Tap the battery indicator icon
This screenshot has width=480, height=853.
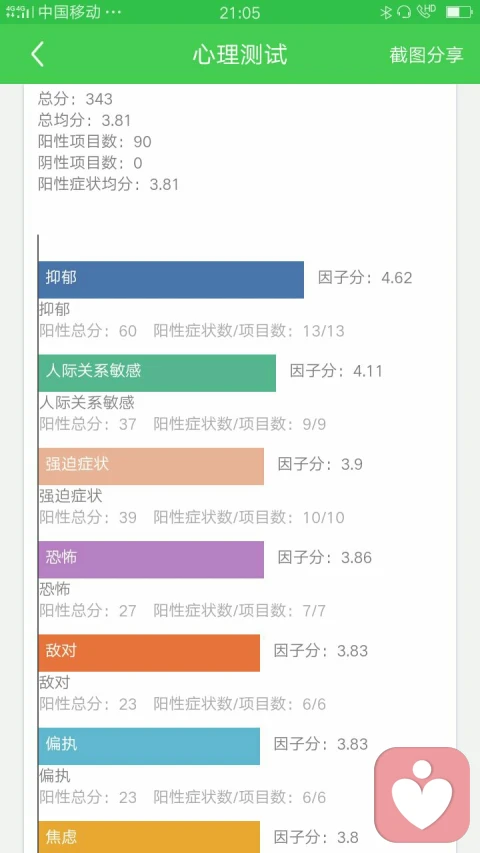[458, 12]
